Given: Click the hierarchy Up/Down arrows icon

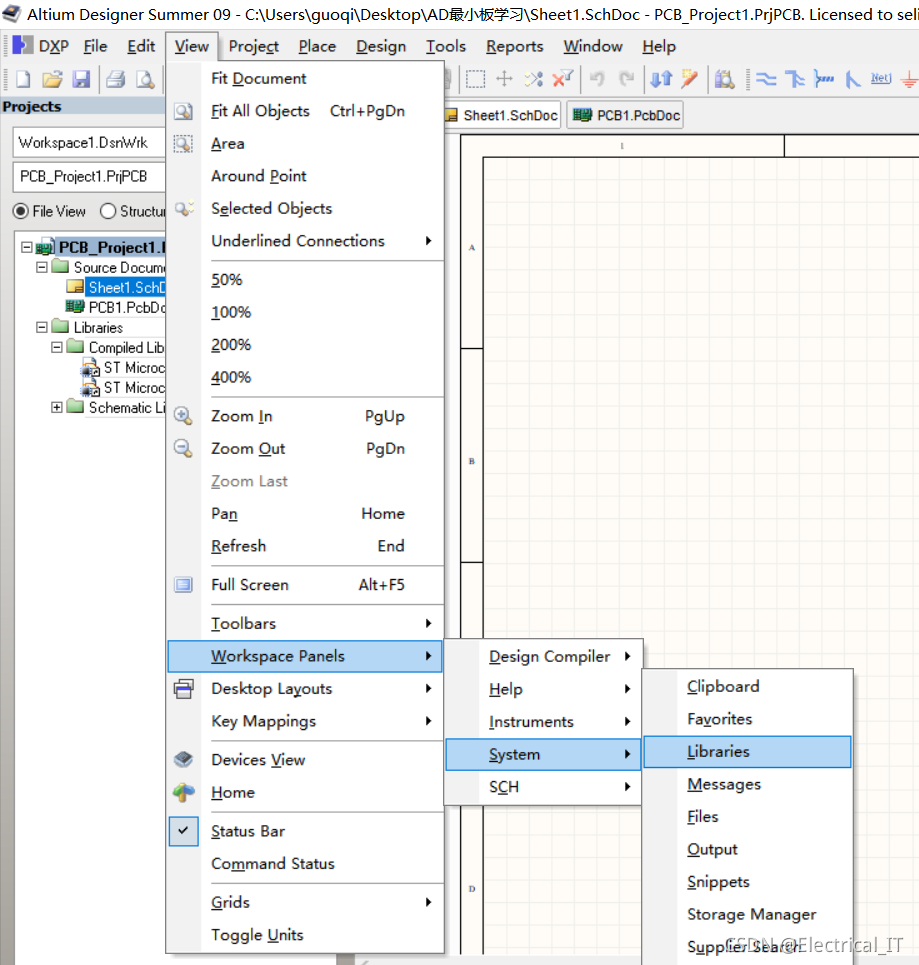Looking at the screenshot, I should [x=662, y=79].
